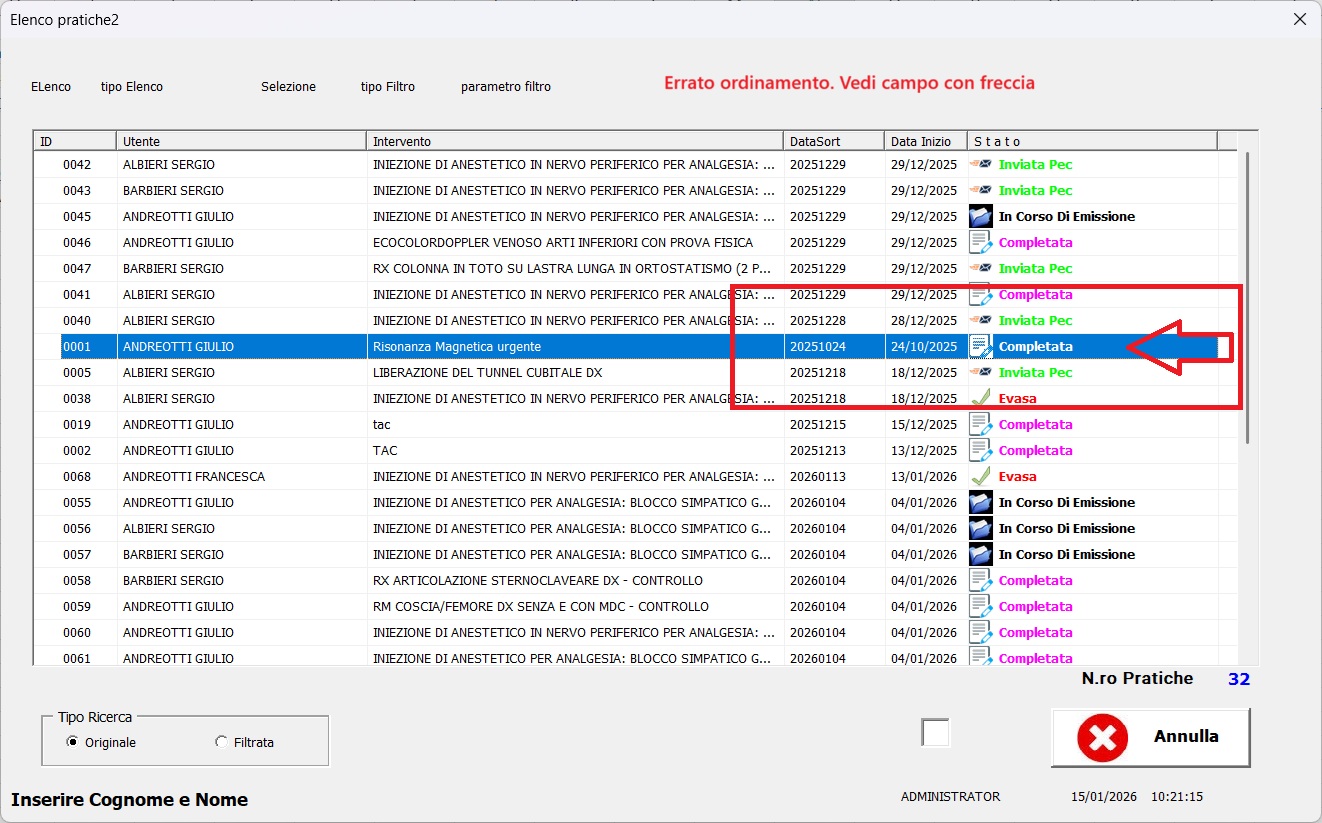Click the green checkmark icon in row 0068
1322x823 pixels.
[980, 476]
